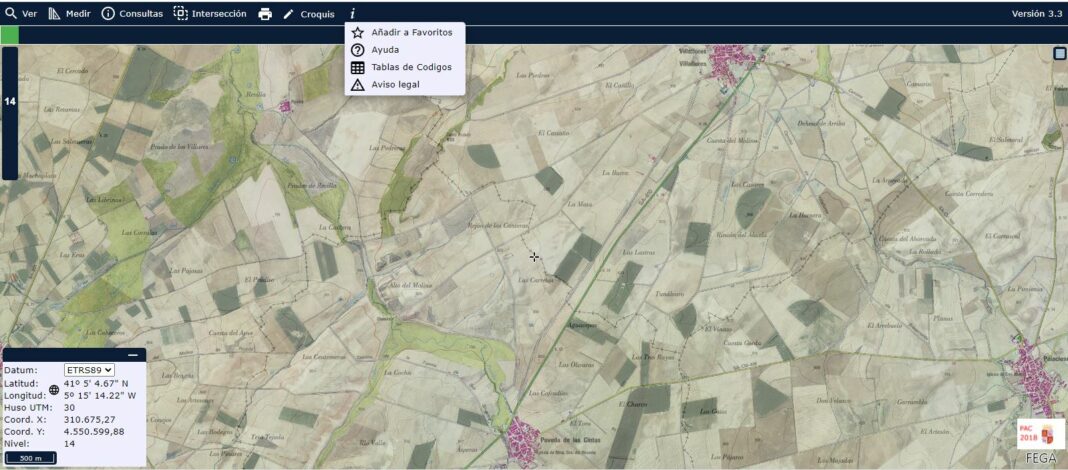The image size is (1068, 470).
Task: Click the globe icon beside the coordinates
Action: click(54, 390)
